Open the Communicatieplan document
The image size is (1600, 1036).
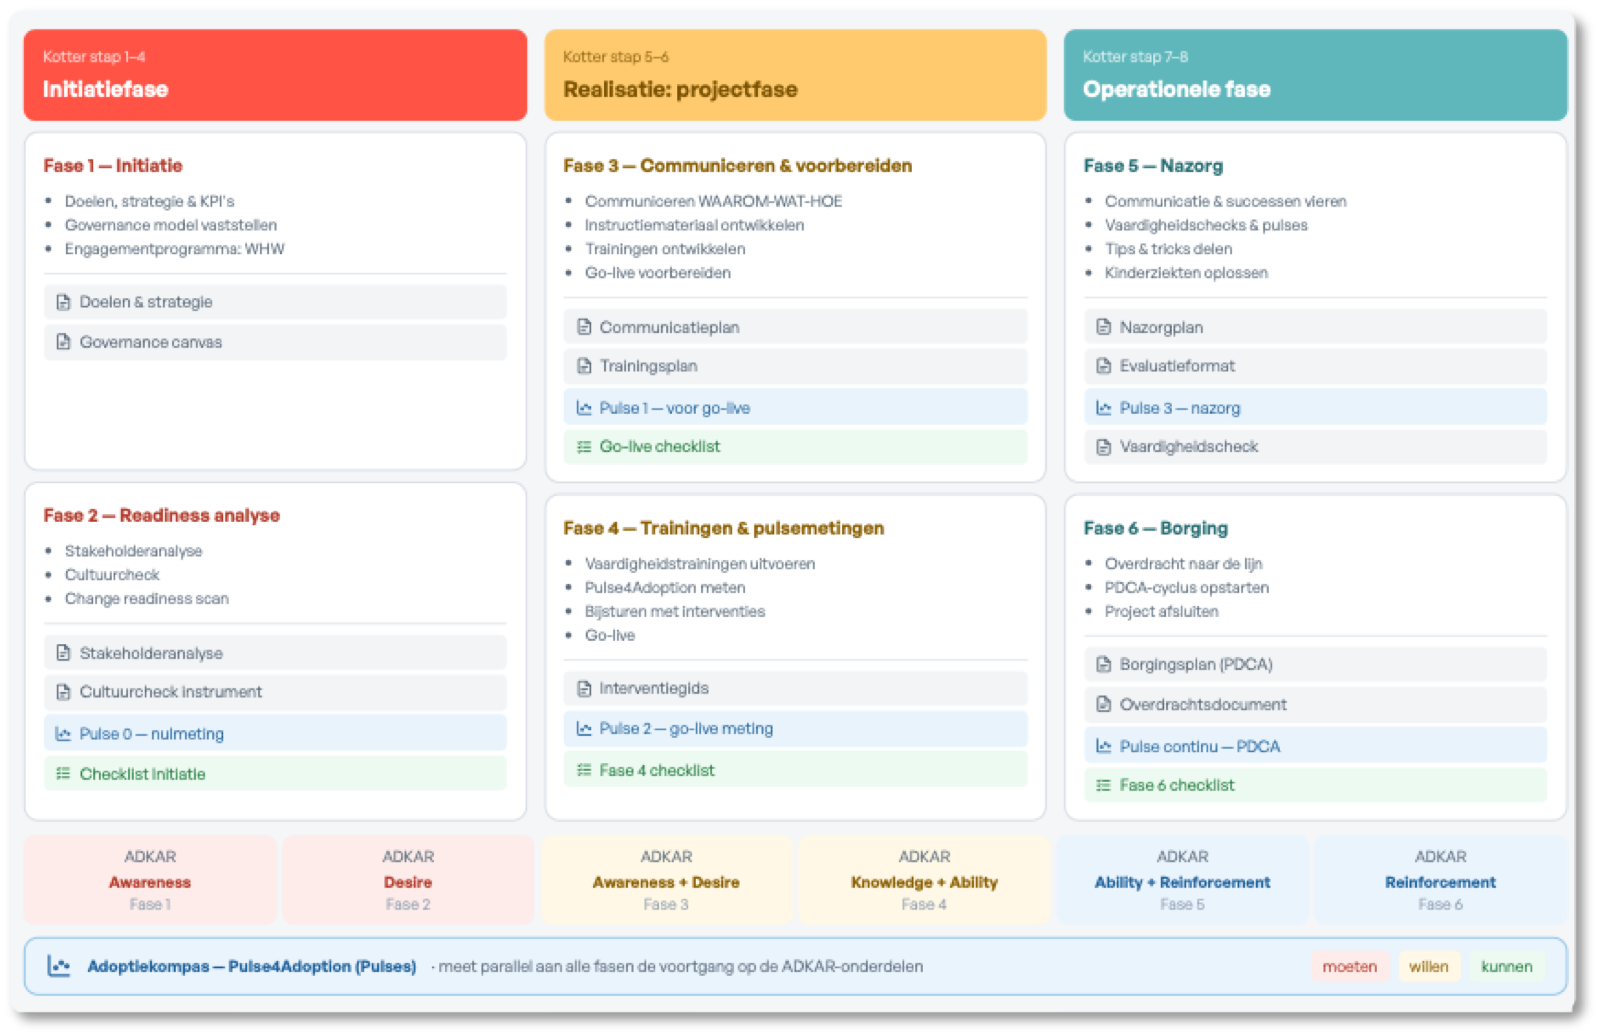pos(795,327)
